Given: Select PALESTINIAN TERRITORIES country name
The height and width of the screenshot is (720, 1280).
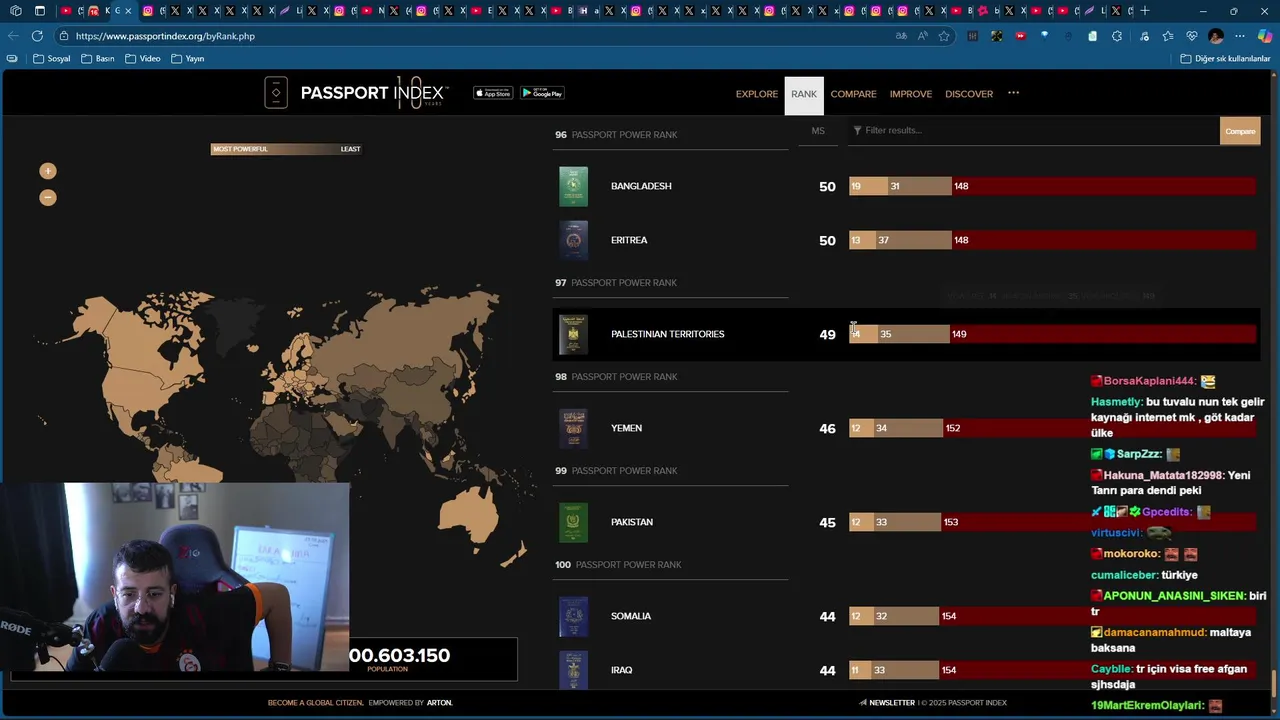Looking at the screenshot, I should [x=667, y=334].
